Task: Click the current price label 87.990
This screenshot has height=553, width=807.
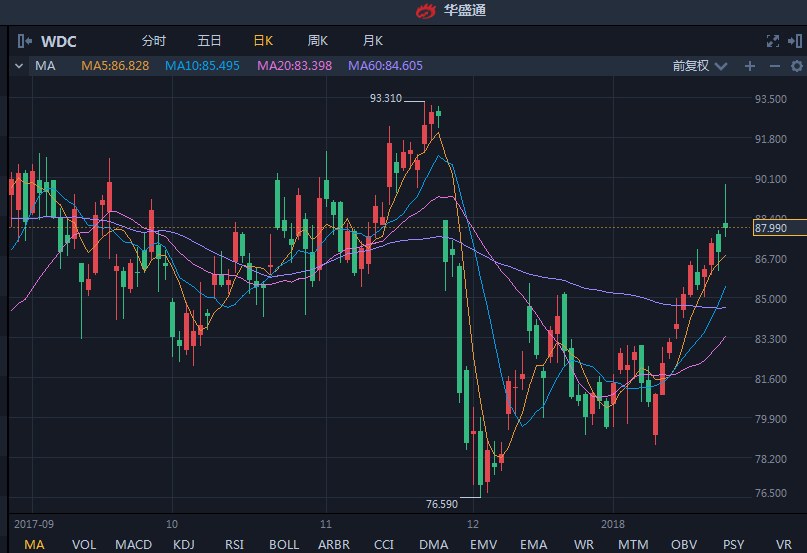Action: point(779,228)
